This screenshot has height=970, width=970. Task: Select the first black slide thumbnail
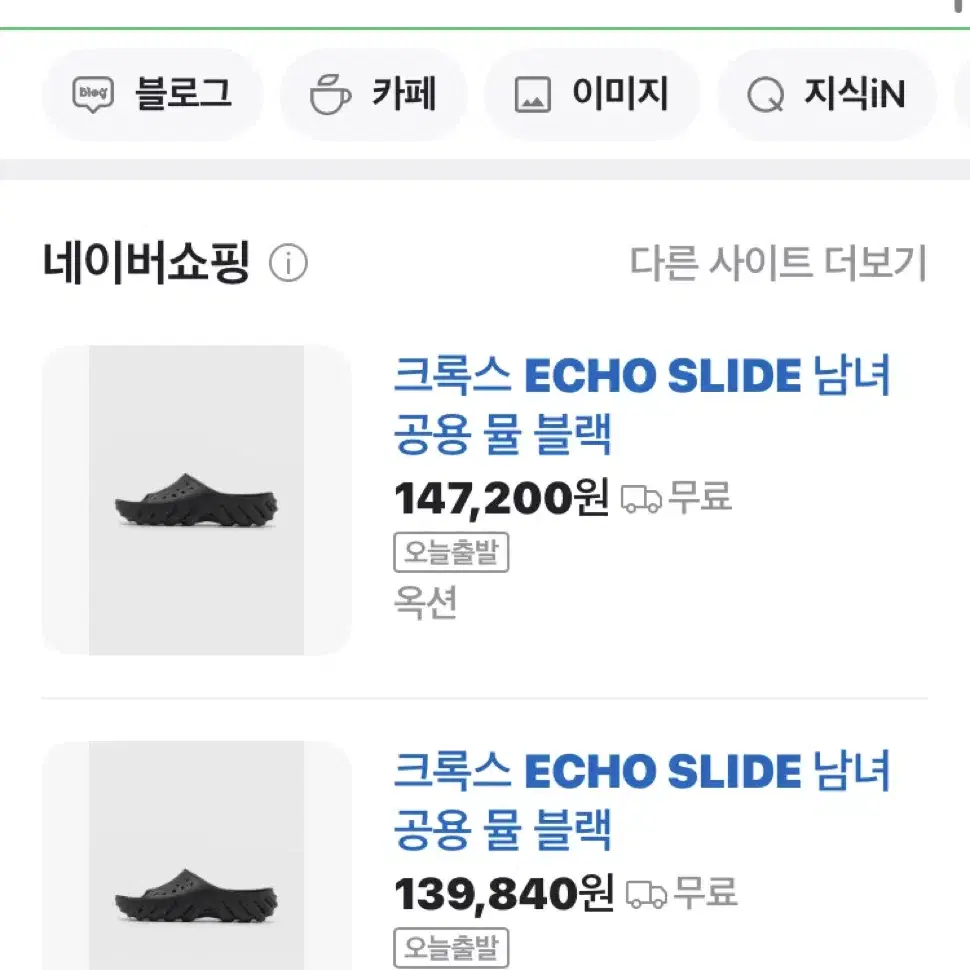point(197,500)
